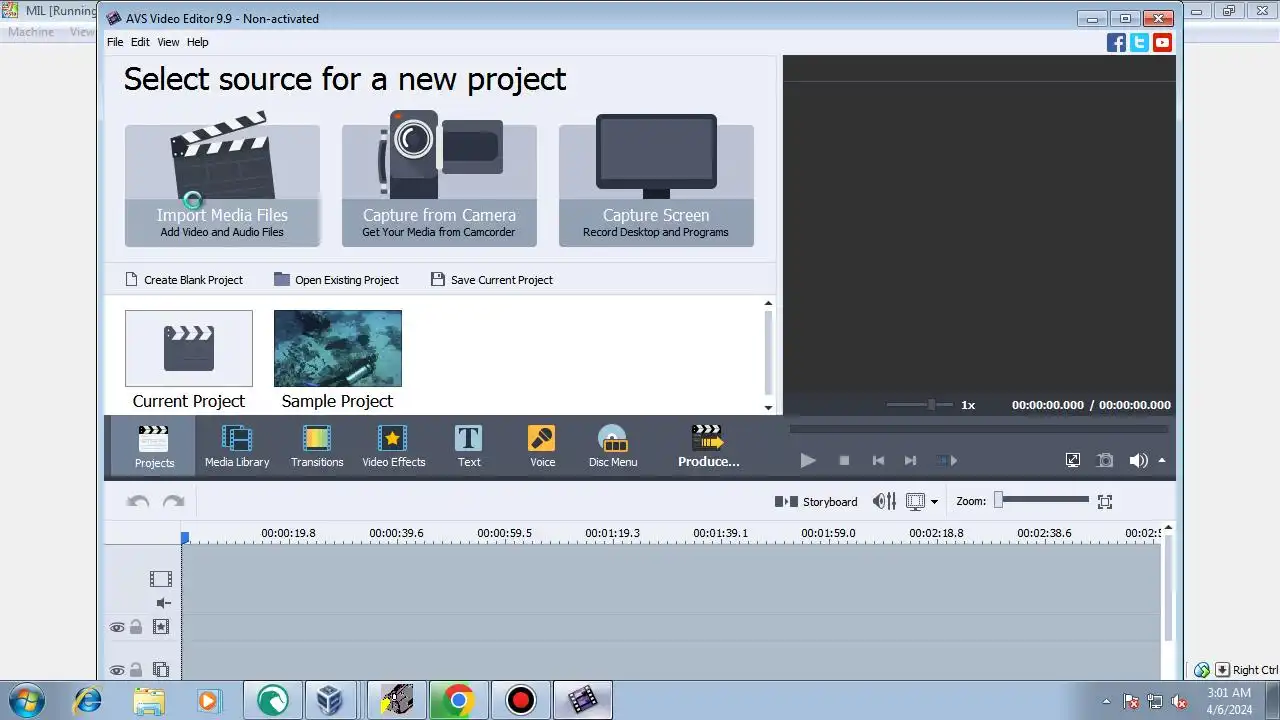The height and width of the screenshot is (720, 1280).
Task: Toggle visibility of video effects track
Action: 117,627
